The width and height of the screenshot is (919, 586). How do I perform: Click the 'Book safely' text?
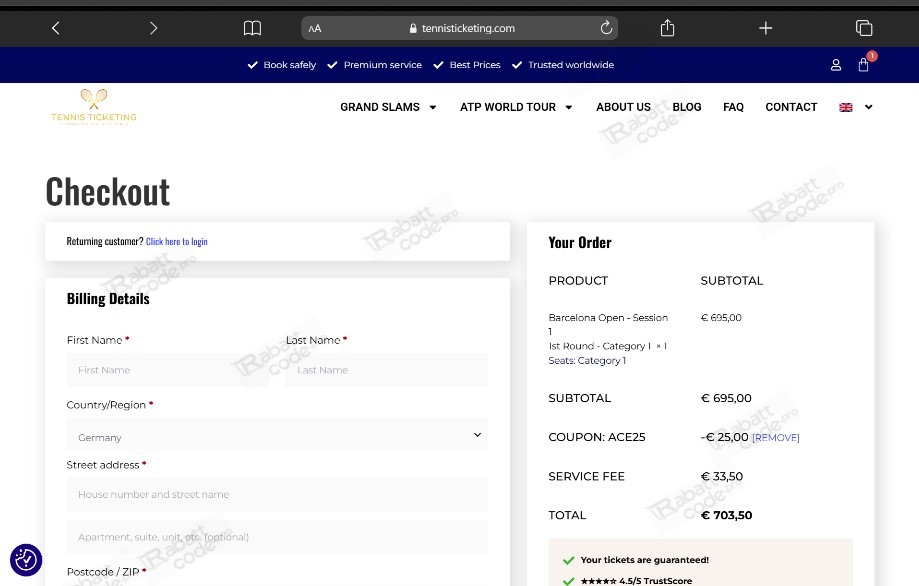click(290, 65)
